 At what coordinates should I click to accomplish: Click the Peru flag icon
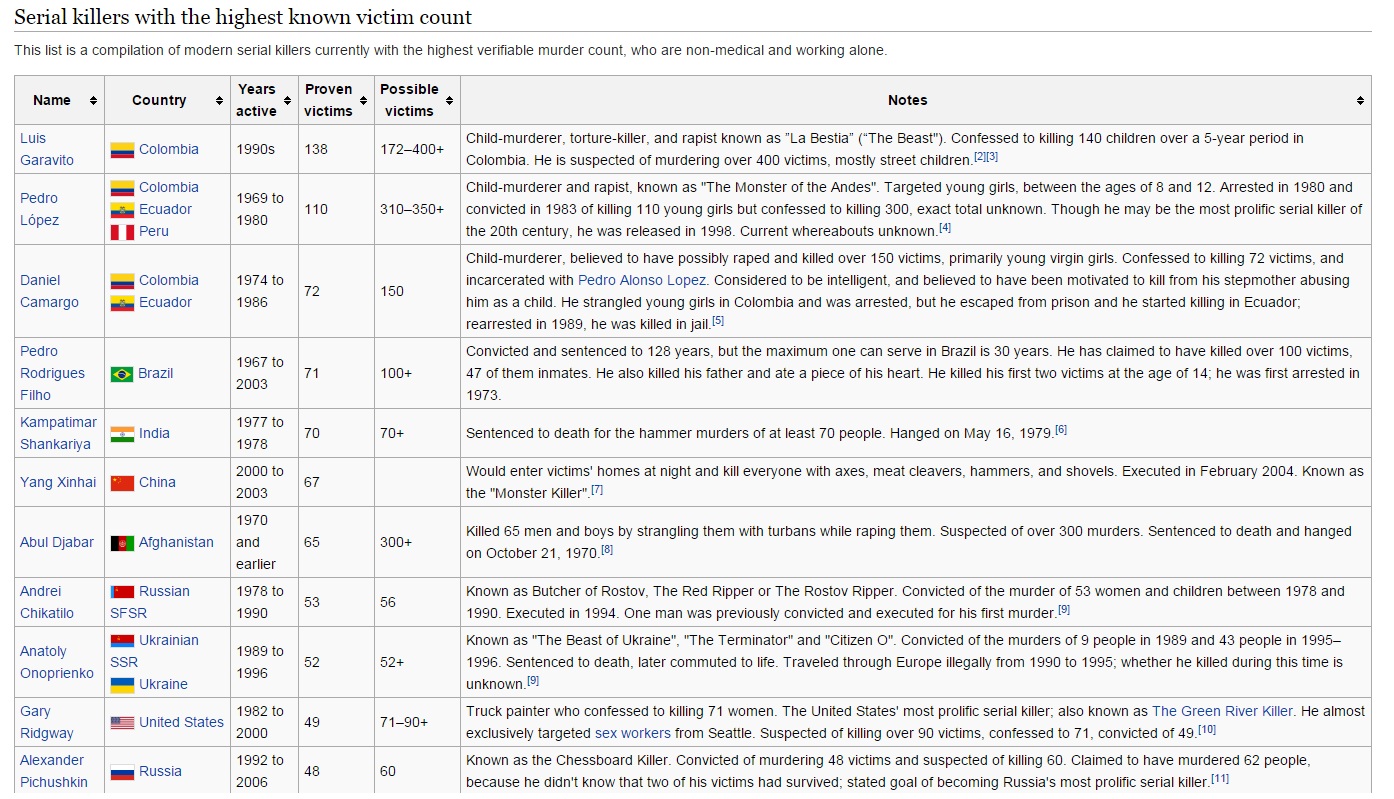coord(122,232)
